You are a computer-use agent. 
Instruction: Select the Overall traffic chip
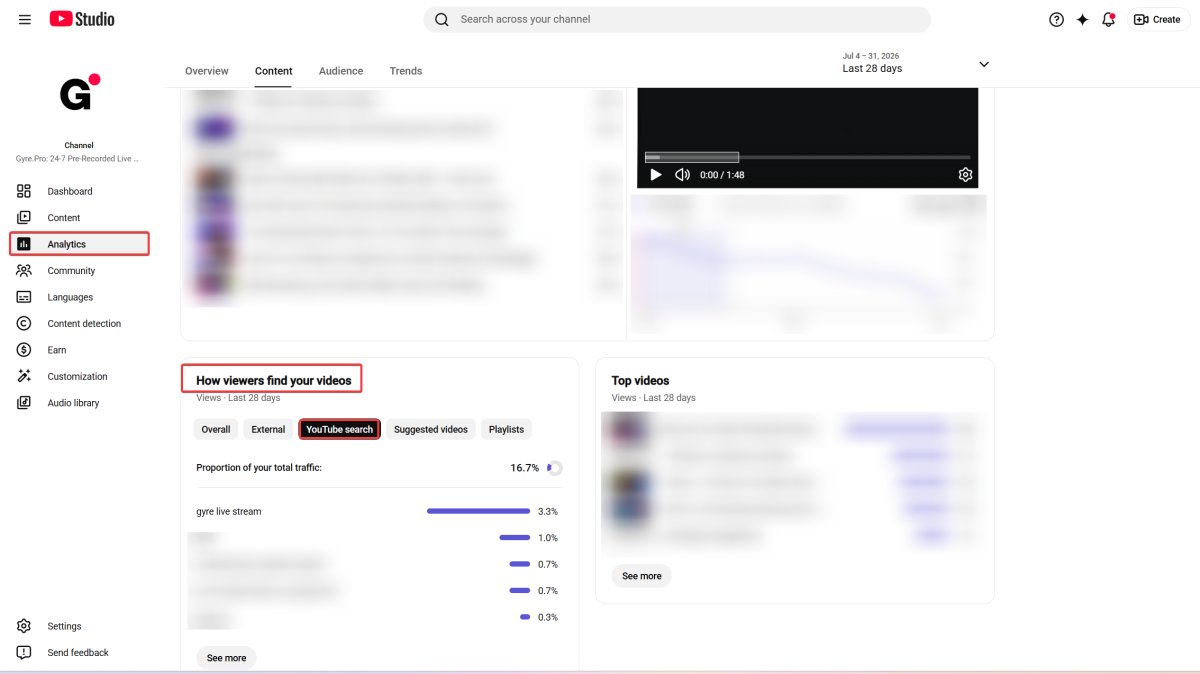pyautogui.click(x=216, y=429)
